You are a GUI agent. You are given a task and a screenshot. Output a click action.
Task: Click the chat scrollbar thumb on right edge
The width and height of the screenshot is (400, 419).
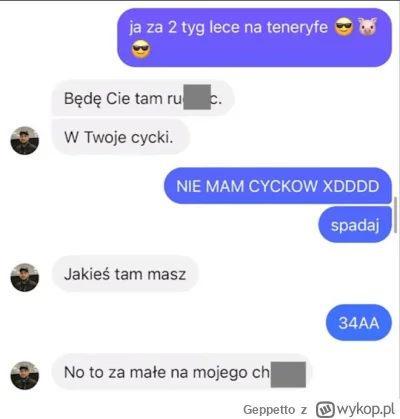pyautogui.click(x=396, y=214)
